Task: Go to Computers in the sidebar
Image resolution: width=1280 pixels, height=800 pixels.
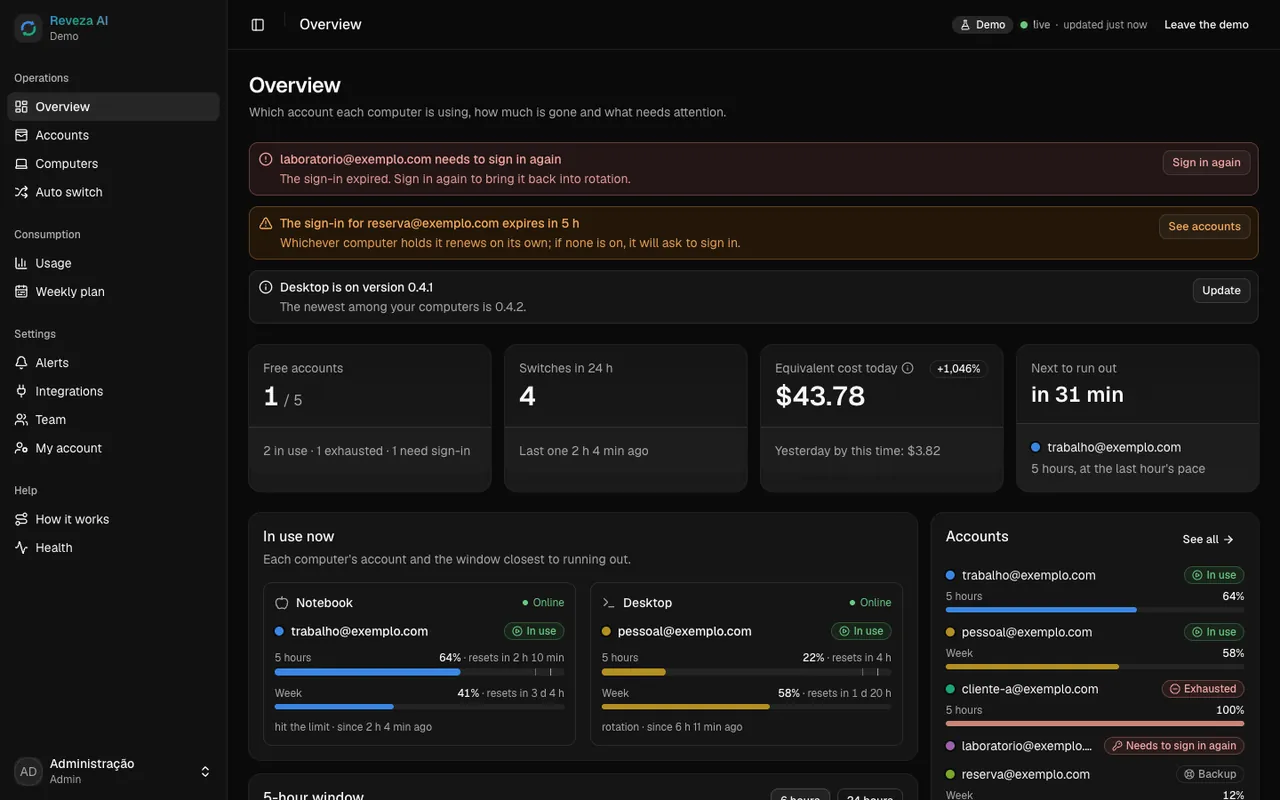Action: (x=113, y=164)
